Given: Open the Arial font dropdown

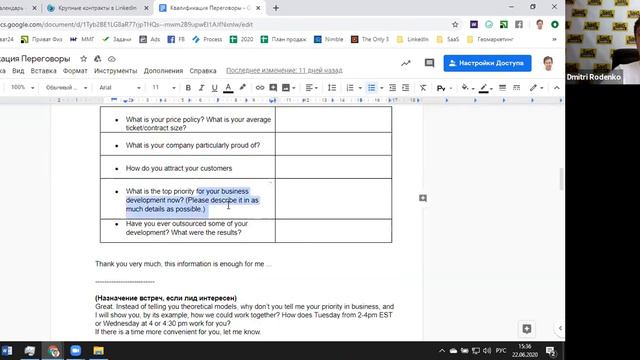Looking at the screenshot, I should pyautogui.click(x=120, y=87).
